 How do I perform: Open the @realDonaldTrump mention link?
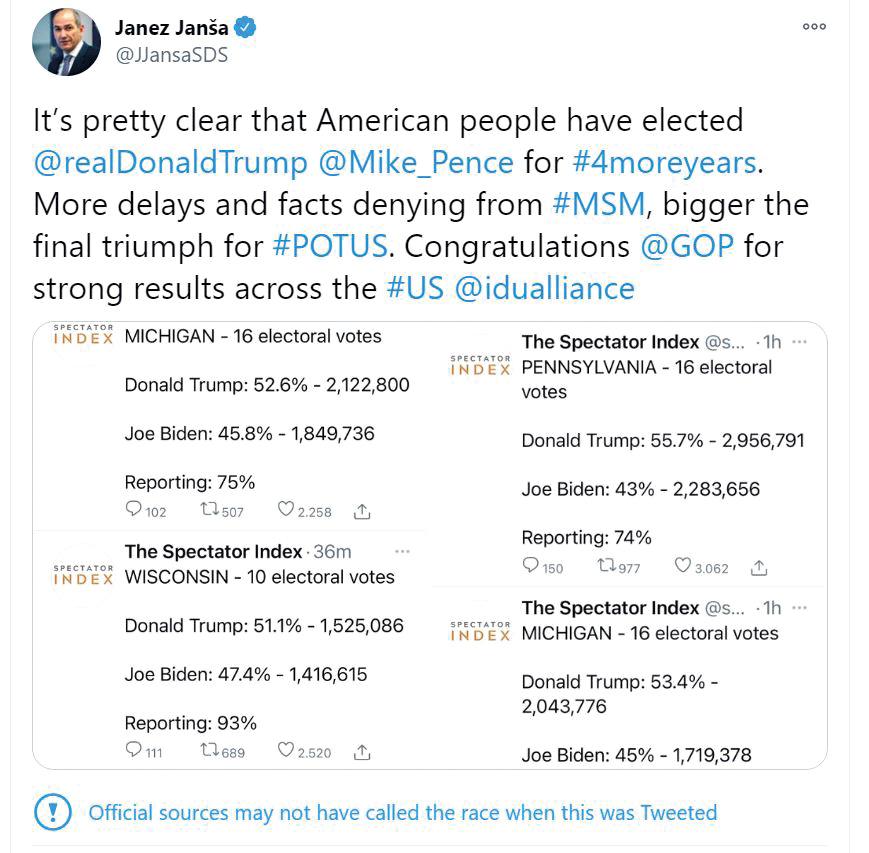pyautogui.click(x=170, y=162)
